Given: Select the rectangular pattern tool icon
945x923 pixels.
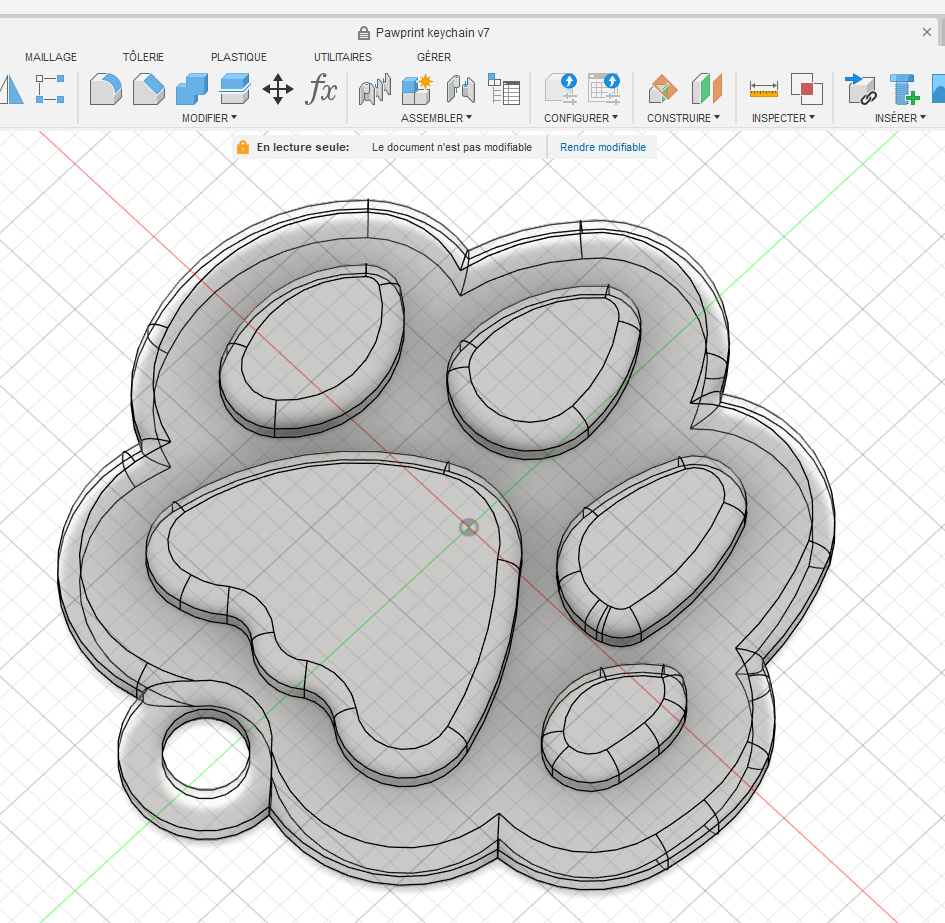Looking at the screenshot, I should [x=50, y=89].
